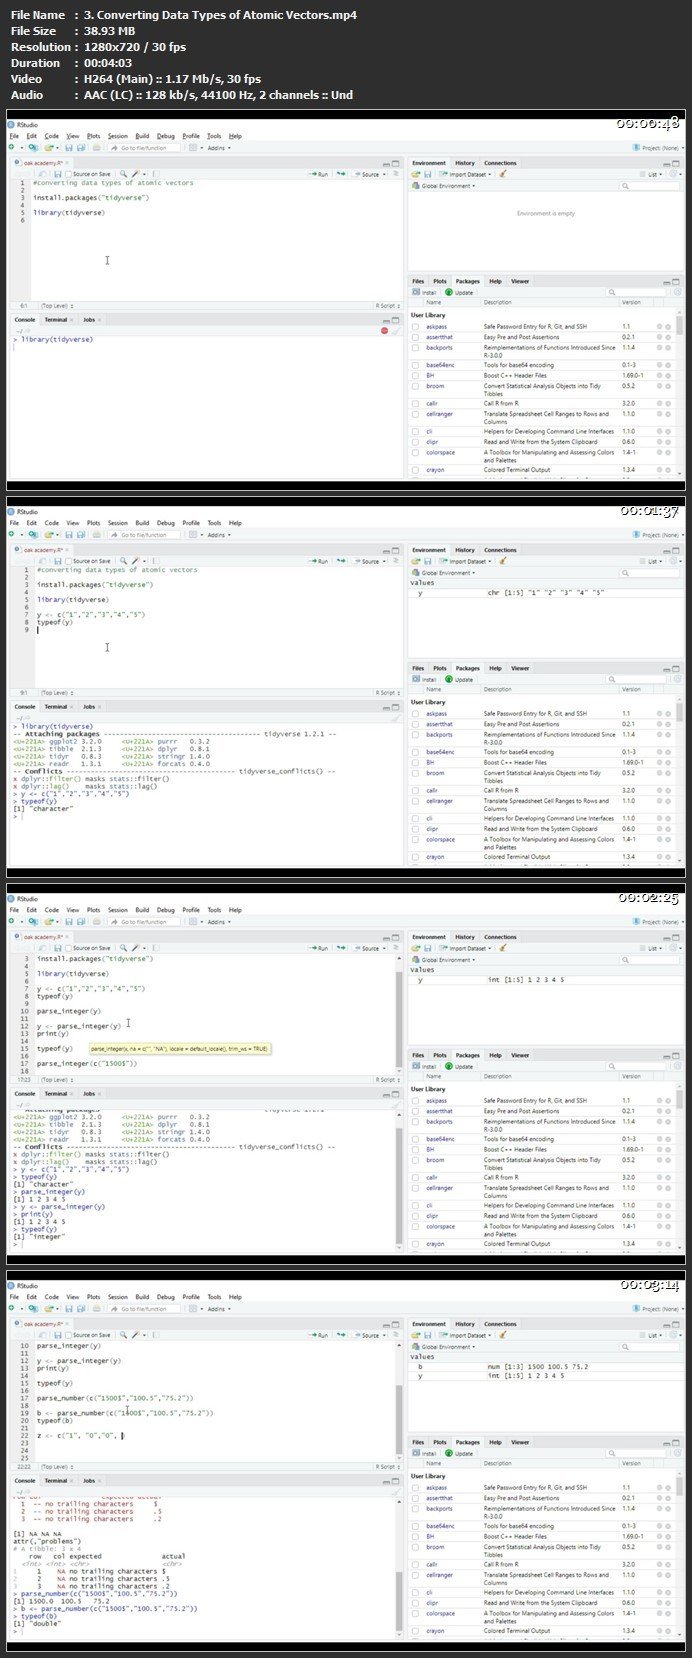Click variable b row in 00:03:14 Environment pane

coord(546,1366)
